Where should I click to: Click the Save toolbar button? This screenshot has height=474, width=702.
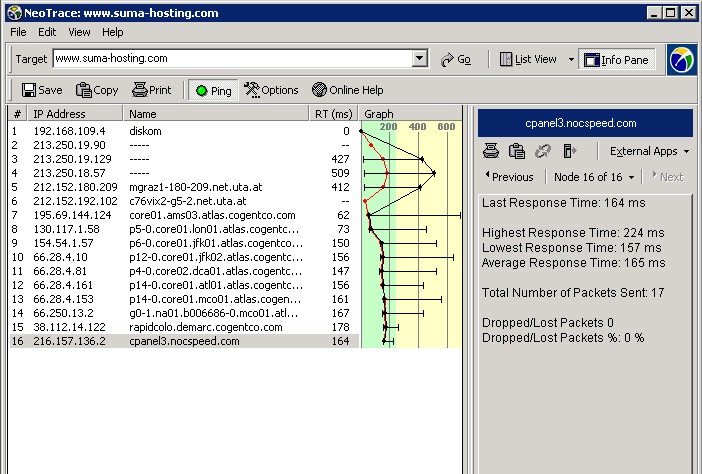click(42, 90)
